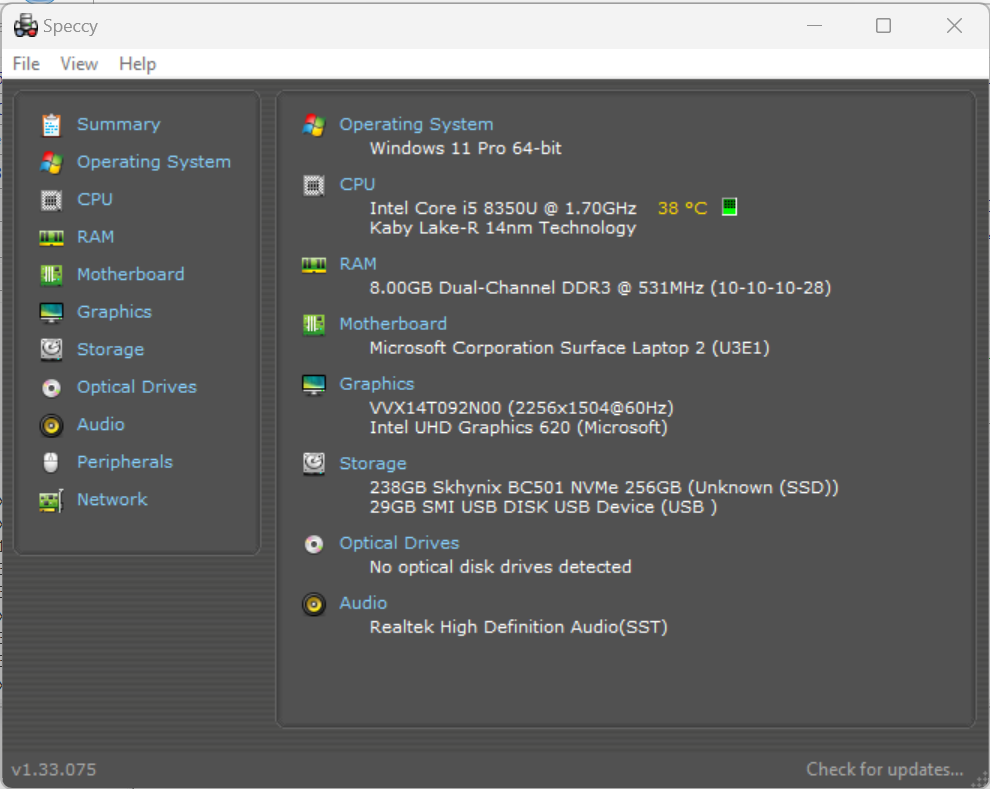Click the CPU chip icon in summary panel
Viewport: 990px width, 789px height.
tap(314, 185)
